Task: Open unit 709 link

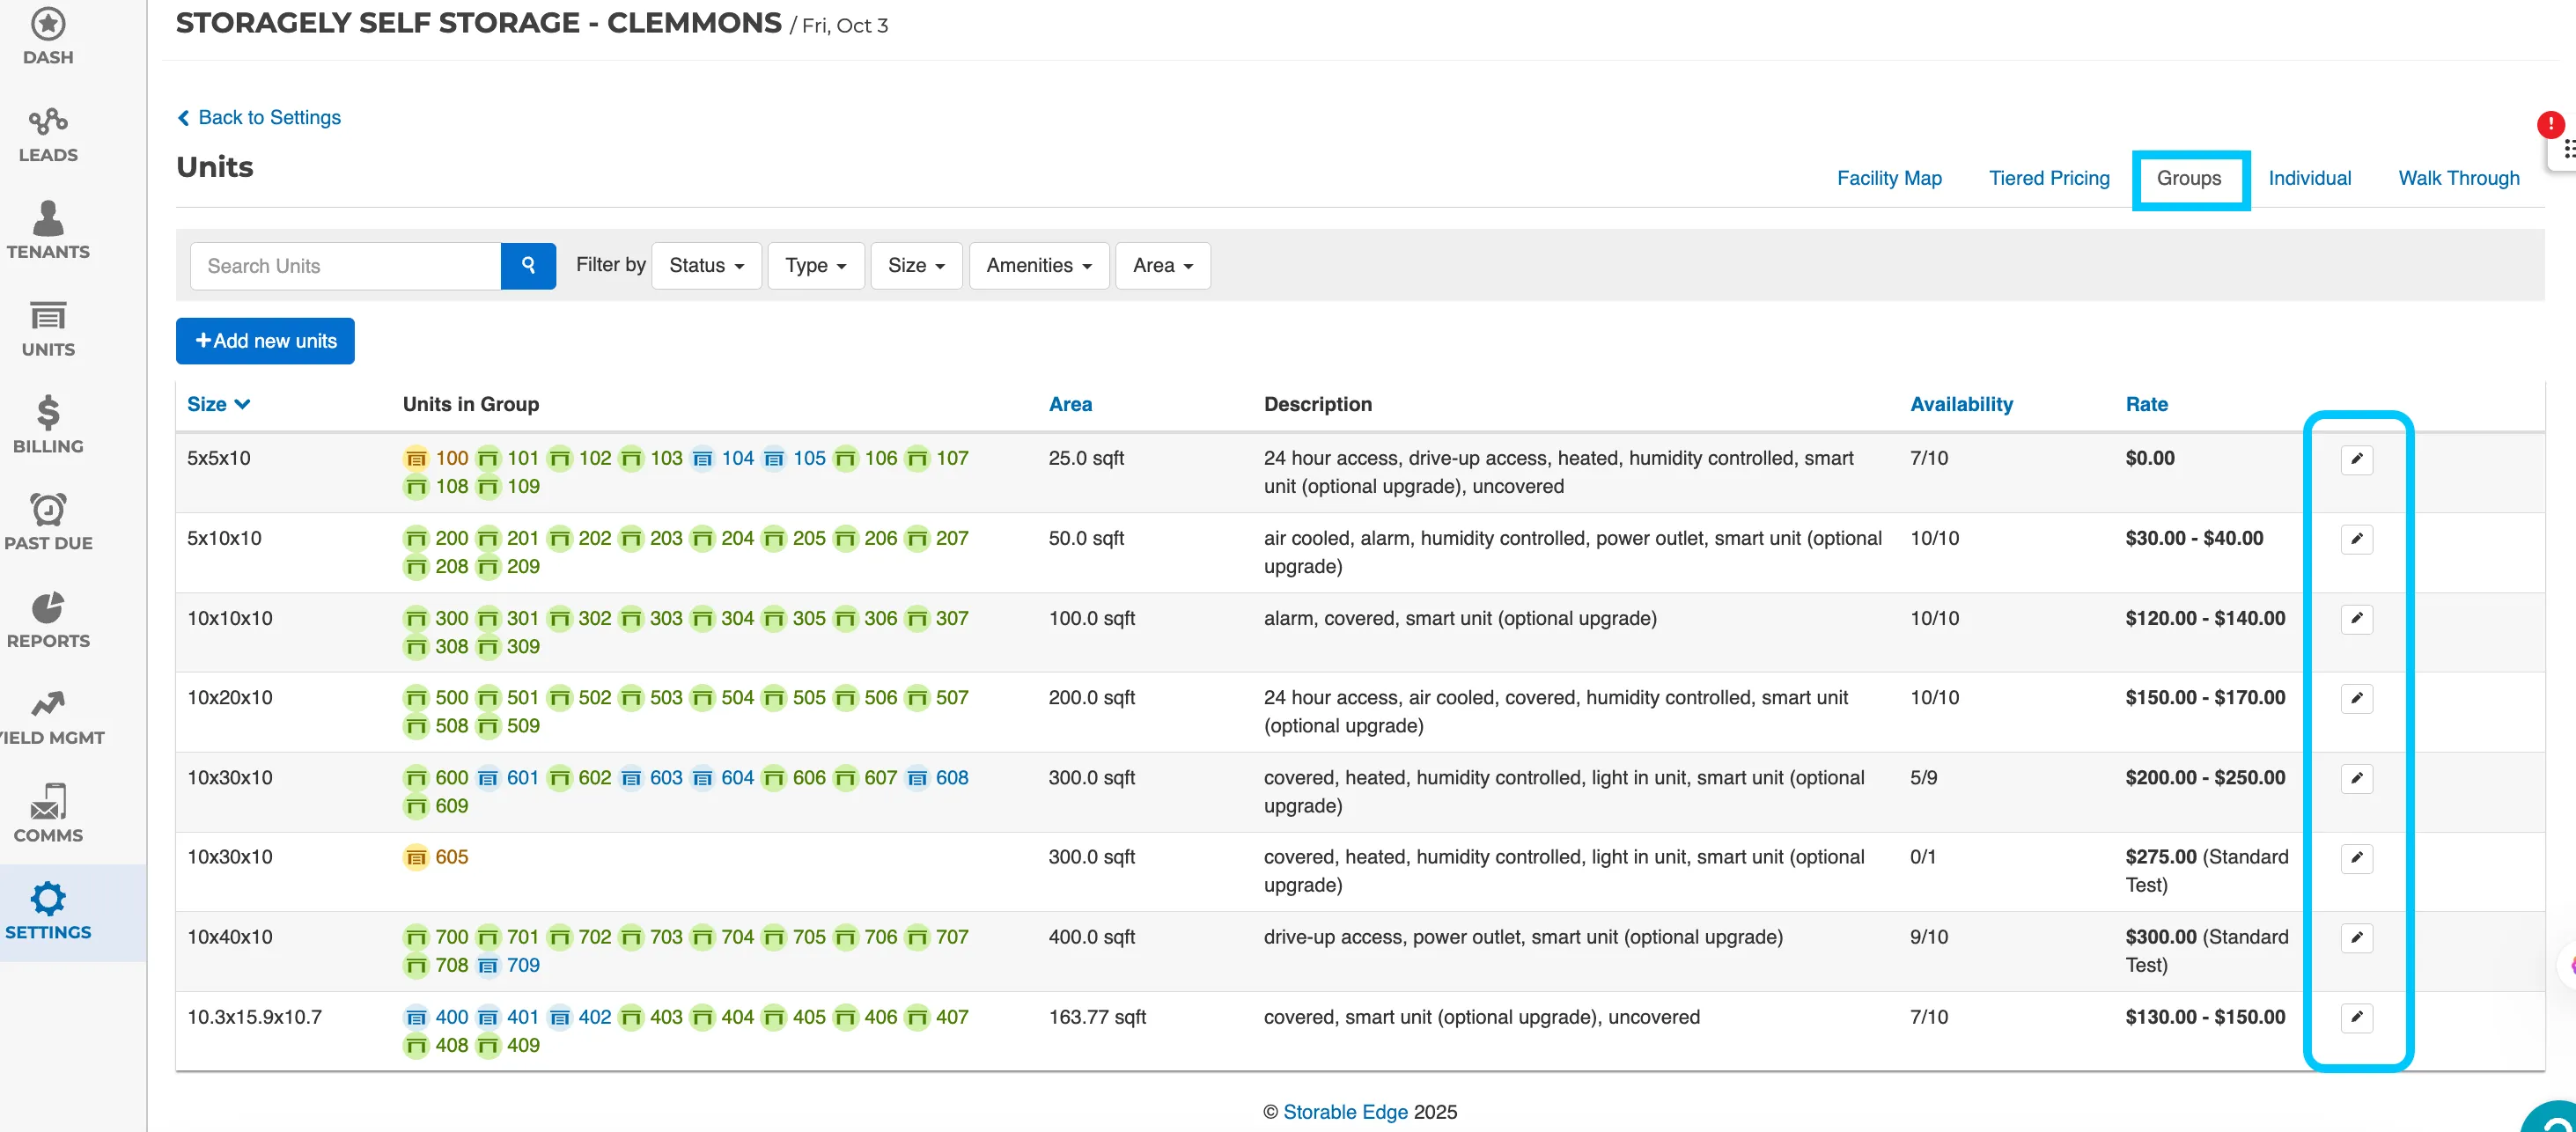Action: coord(523,965)
